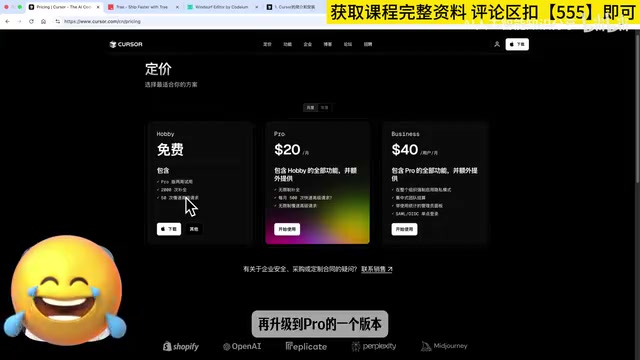The width and height of the screenshot is (640, 360).
Task: Click the browser forward arrow
Action: click(19, 21)
